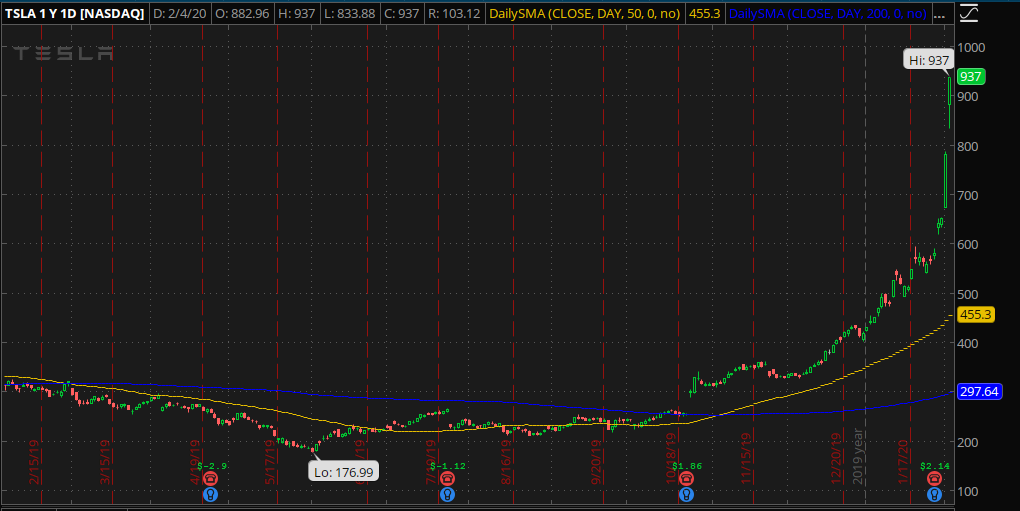The image size is (1020, 511).
Task: Click the 2/15/19 date marker label
Action: point(34,462)
